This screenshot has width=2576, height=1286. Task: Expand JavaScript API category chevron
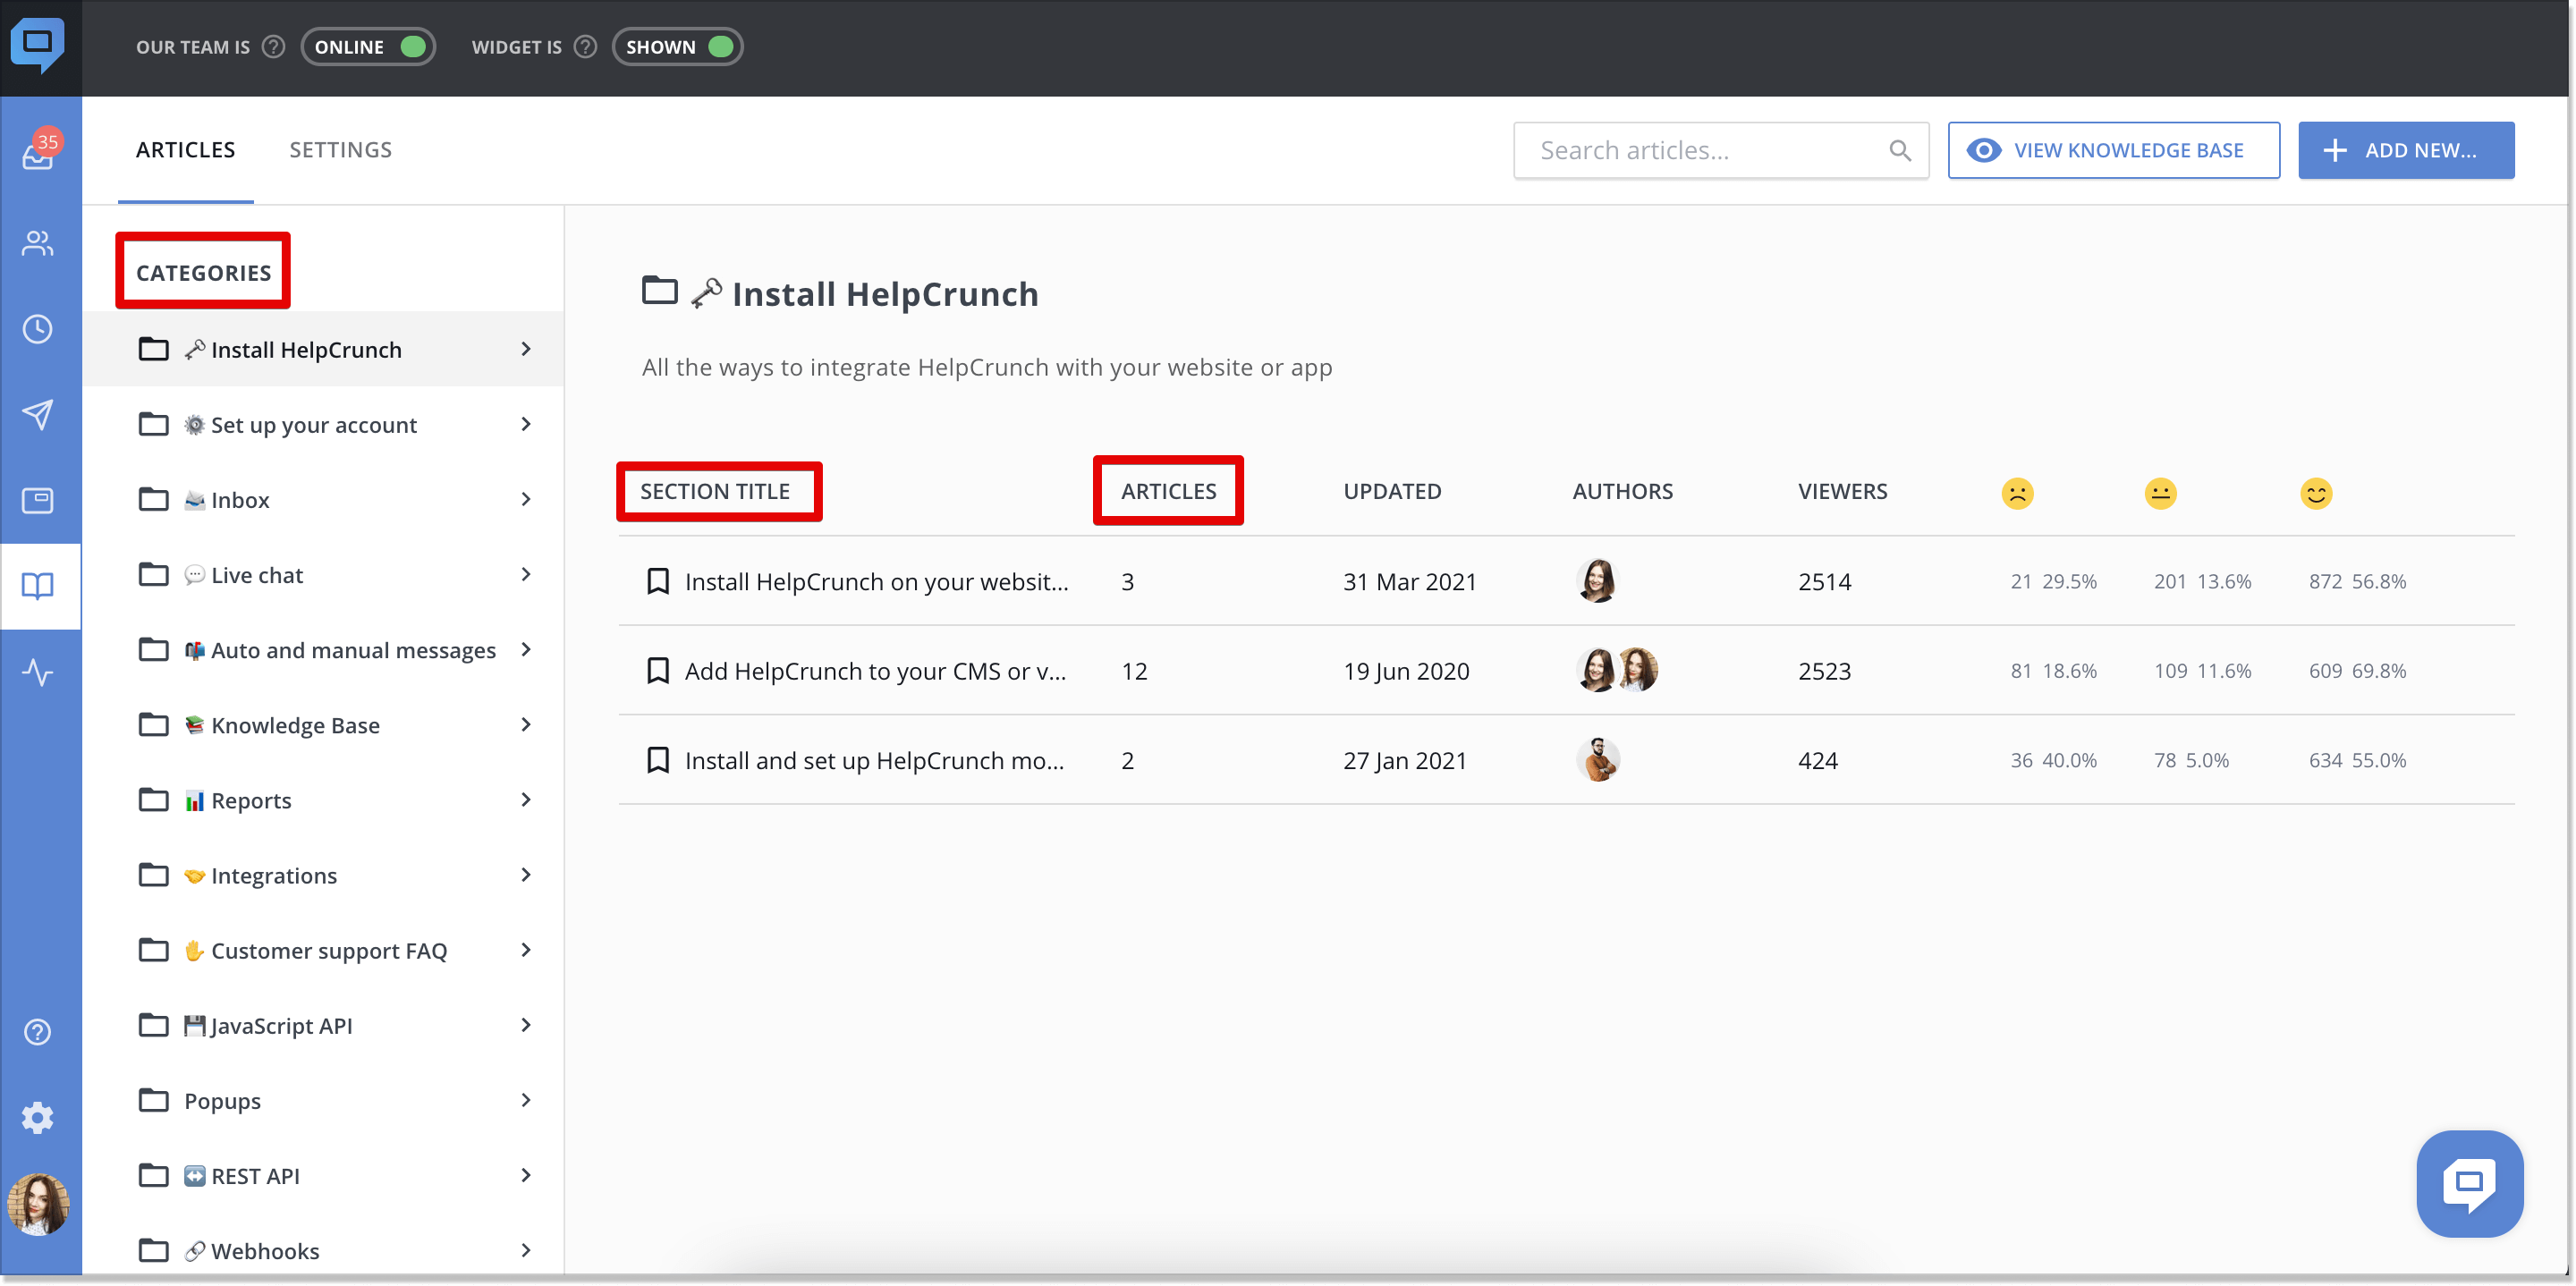tap(526, 1025)
